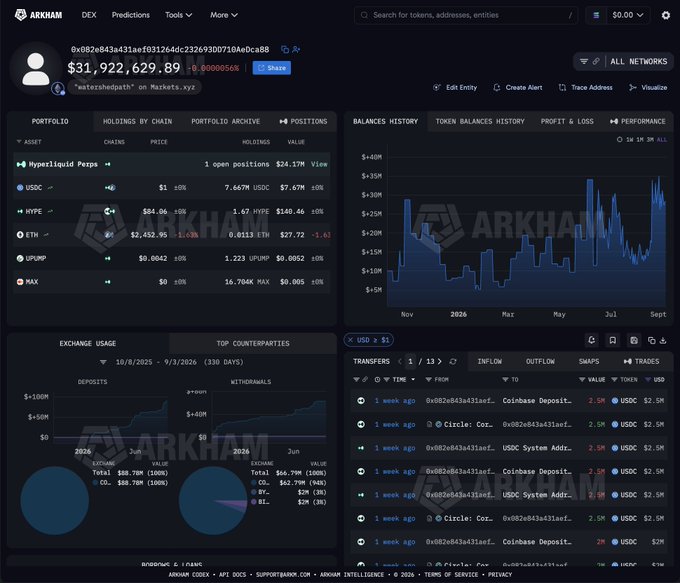This screenshot has height=583, width=680.
Task: Open the exchange usage date range dropdown
Action: (x=103, y=362)
